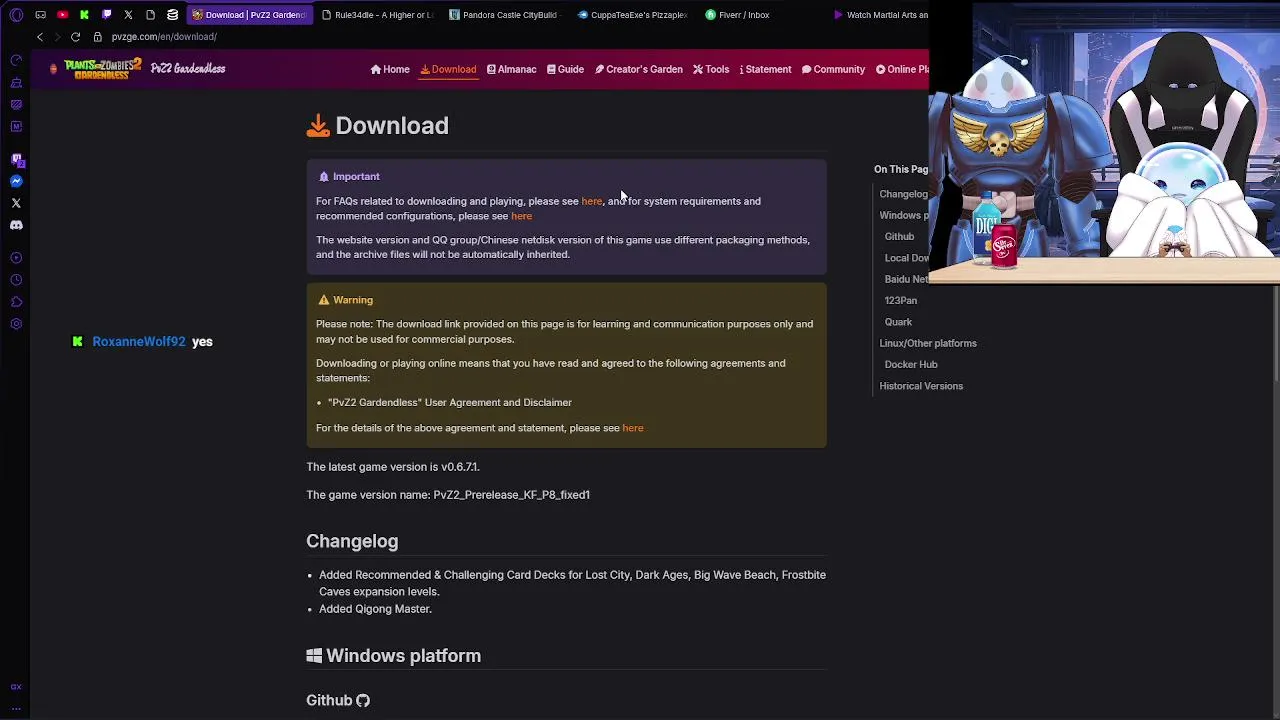This screenshot has height=720, width=1280.
Task: Follow the system requirements 'here' link
Action: click(521, 216)
